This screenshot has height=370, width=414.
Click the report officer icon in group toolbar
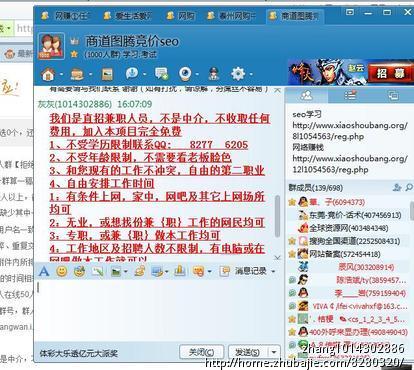coord(214,74)
